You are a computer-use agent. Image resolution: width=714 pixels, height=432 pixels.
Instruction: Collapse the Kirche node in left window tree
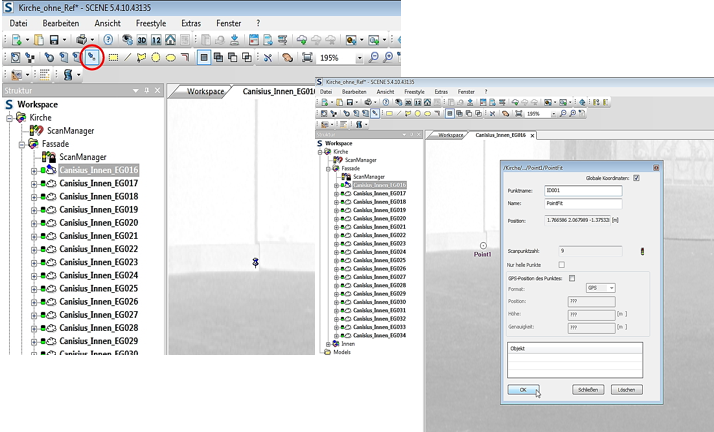point(9,118)
